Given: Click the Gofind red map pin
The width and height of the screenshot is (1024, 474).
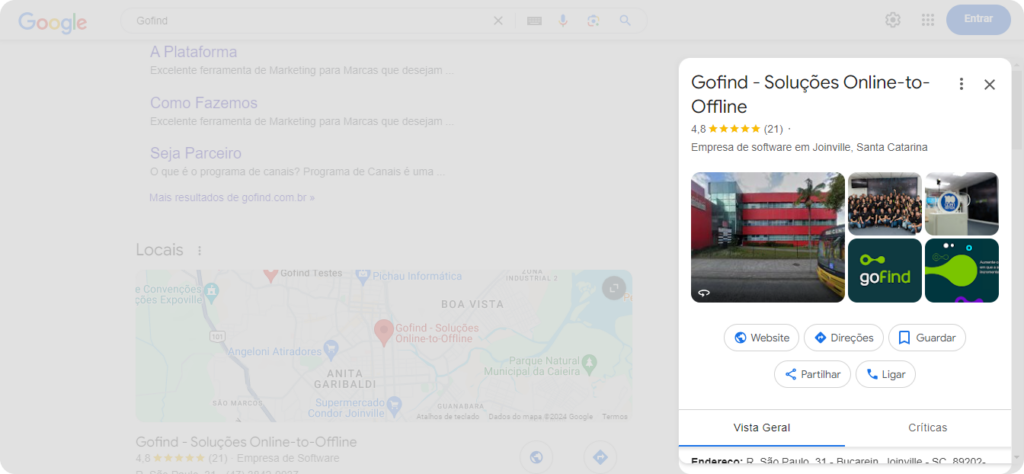Looking at the screenshot, I should [x=383, y=332].
